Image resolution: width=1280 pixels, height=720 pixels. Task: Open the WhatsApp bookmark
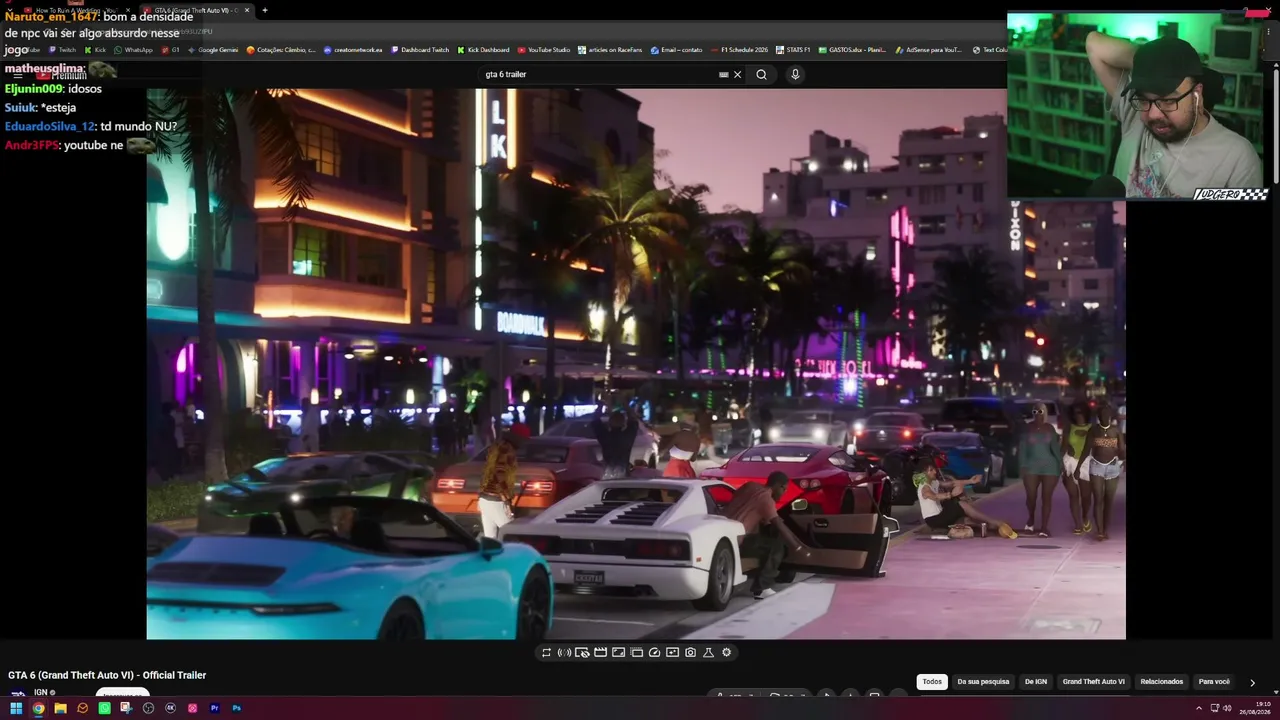133,50
